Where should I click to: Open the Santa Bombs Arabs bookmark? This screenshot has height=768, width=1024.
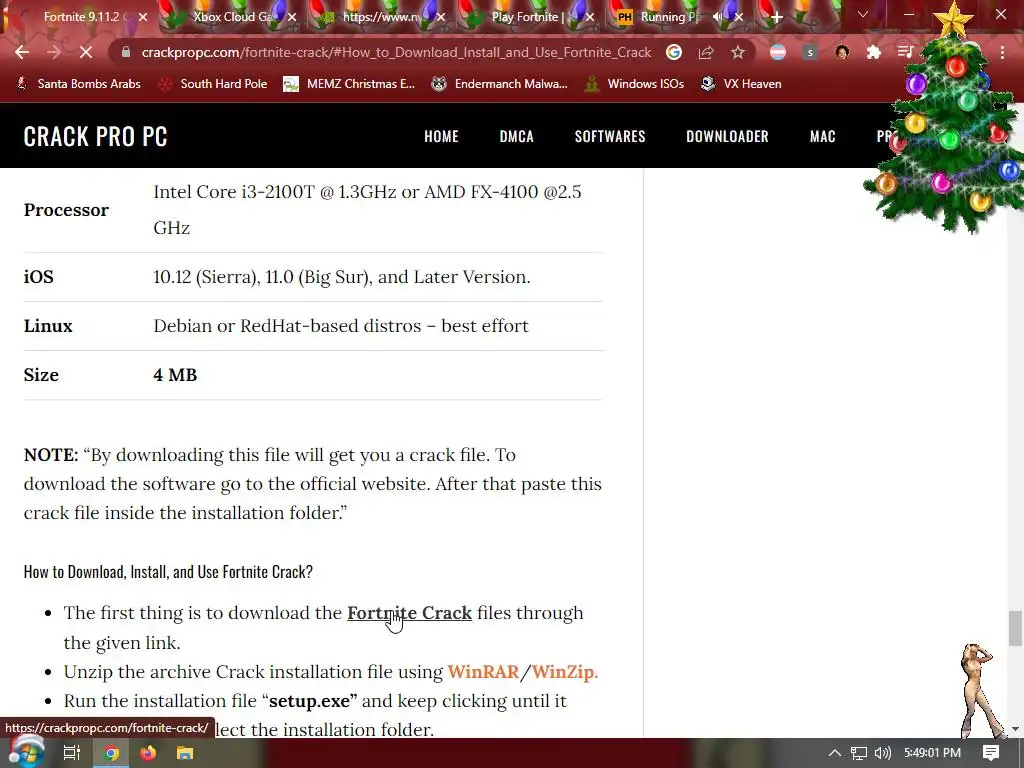[78, 84]
